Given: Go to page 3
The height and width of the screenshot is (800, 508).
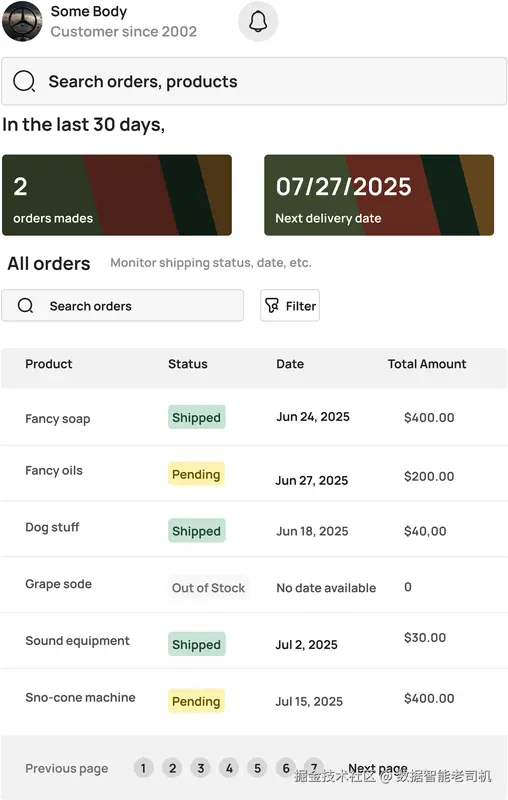Looking at the screenshot, I should coord(200,768).
